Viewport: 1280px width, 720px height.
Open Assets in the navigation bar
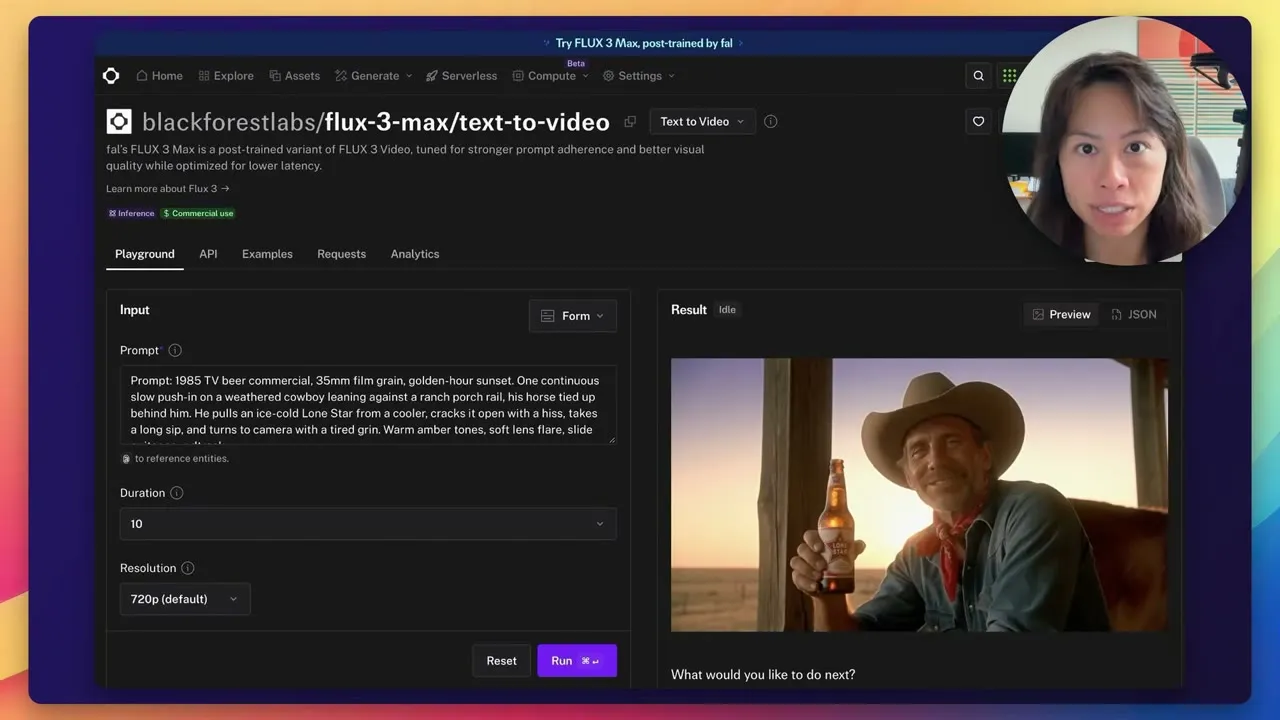coord(295,76)
